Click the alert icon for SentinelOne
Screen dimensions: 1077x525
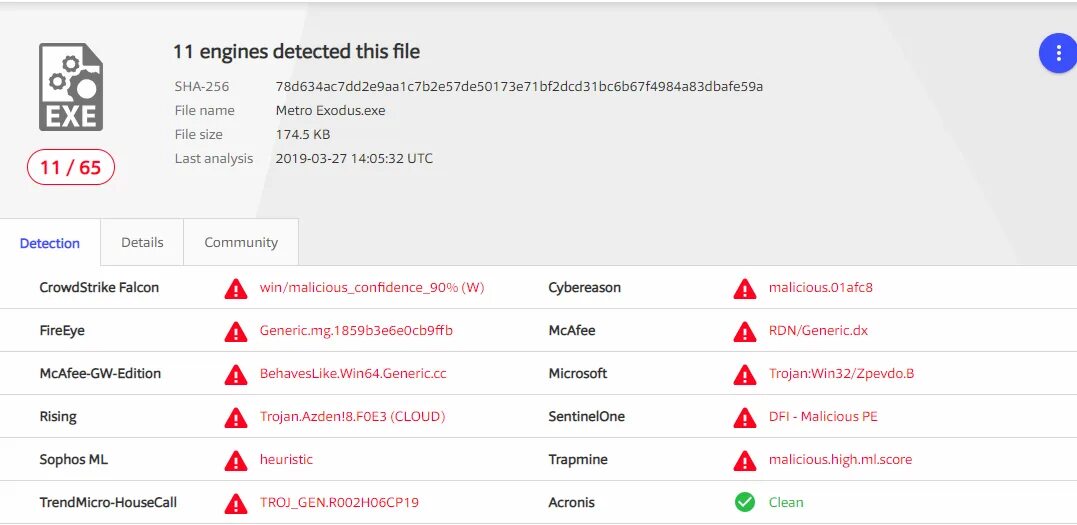pos(744,417)
